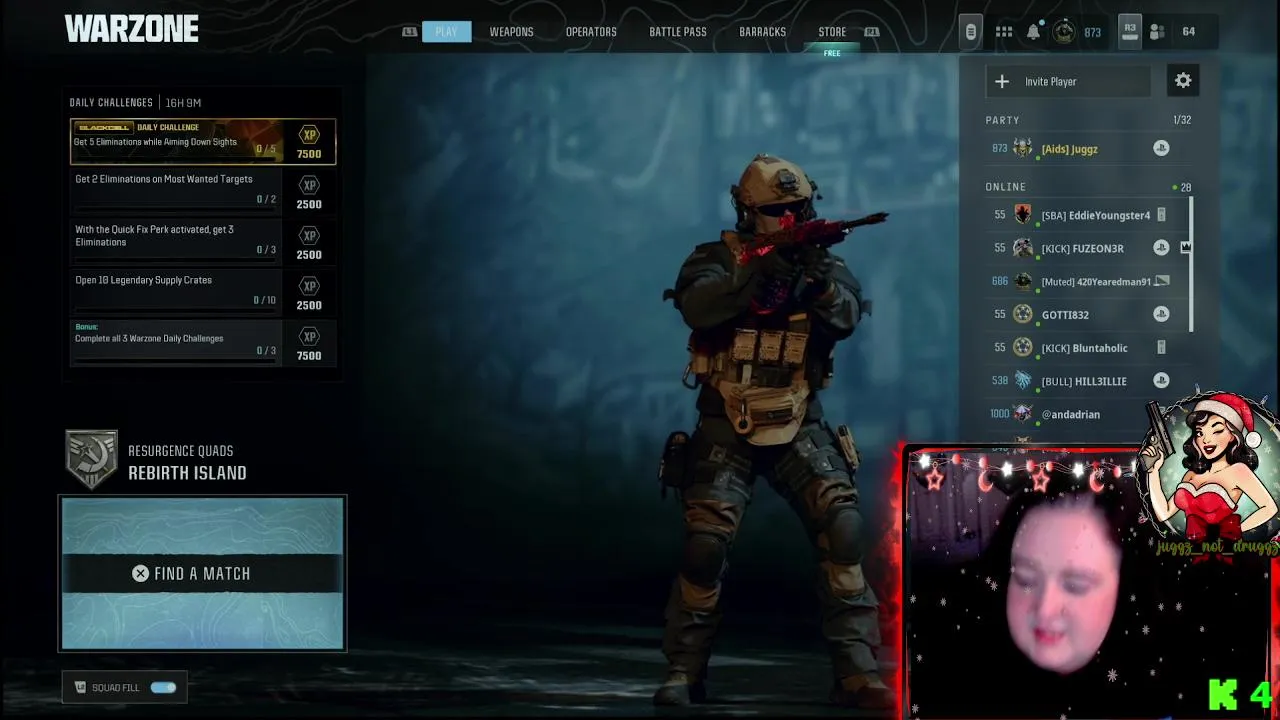Click the FREE label under STORE
Image resolution: width=1280 pixels, height=720 pixels.
point(832,53)
